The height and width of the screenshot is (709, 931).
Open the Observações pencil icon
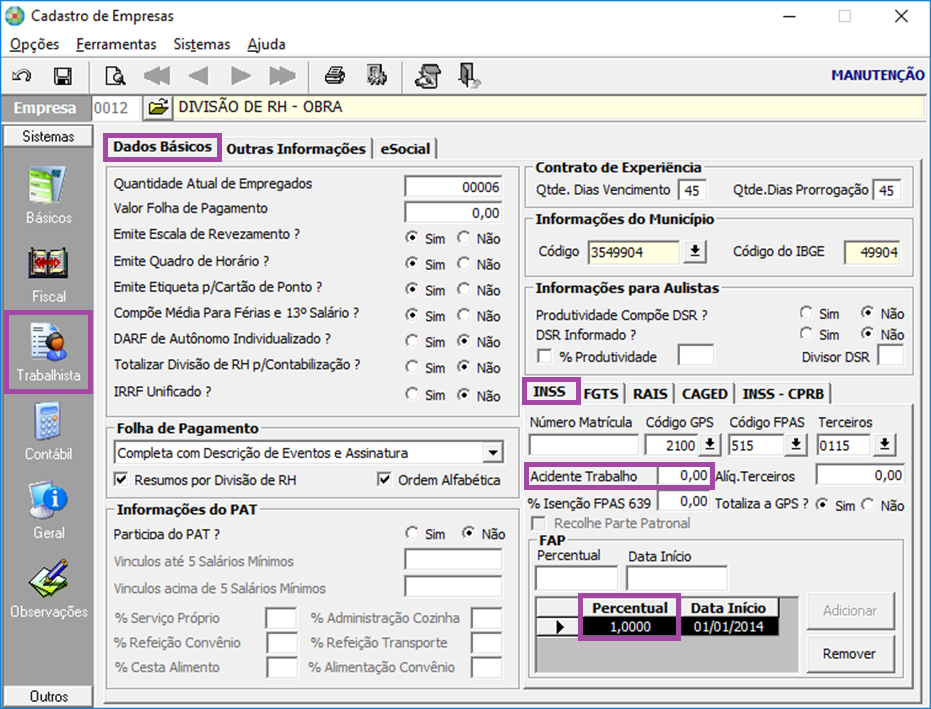[x=48, y=578]
